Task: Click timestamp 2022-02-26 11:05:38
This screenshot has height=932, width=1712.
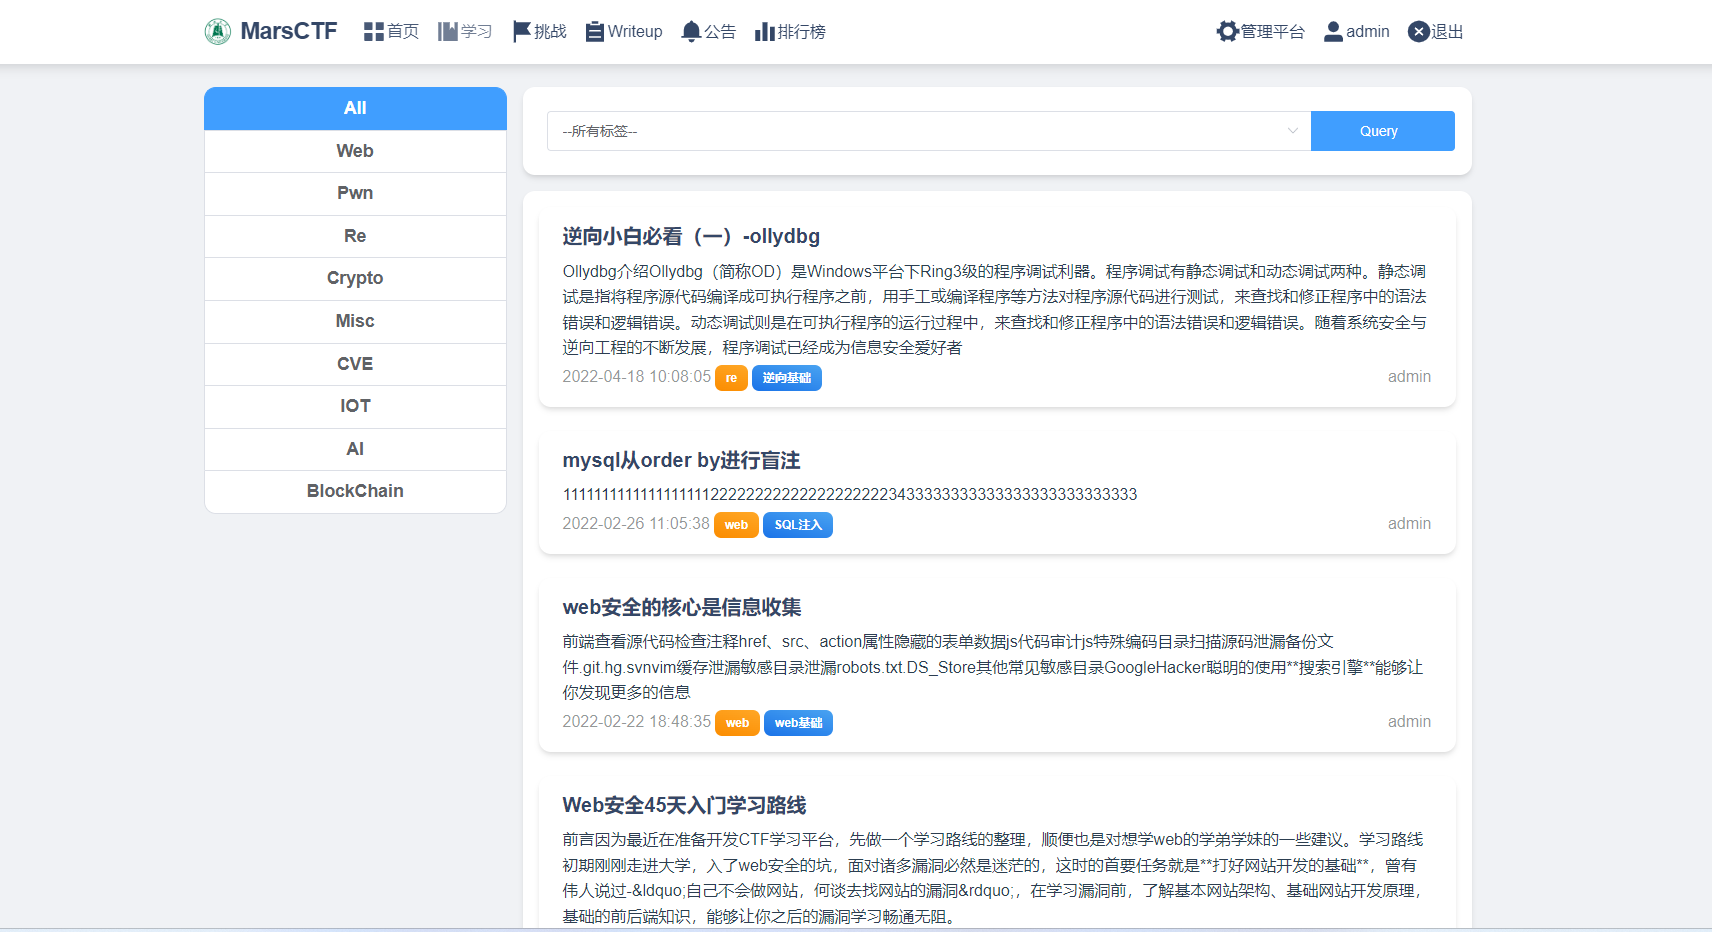Action: (x=636, y=524)
